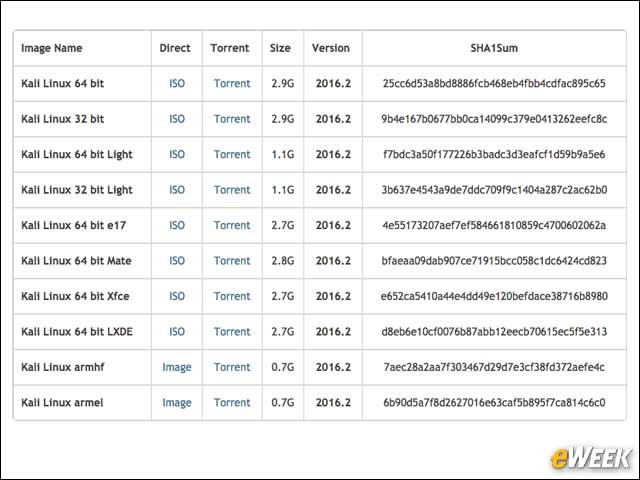Click the 1.1G size for 64 bit Light
Viewport: 640px width, 480px height.
click(282, 154)
